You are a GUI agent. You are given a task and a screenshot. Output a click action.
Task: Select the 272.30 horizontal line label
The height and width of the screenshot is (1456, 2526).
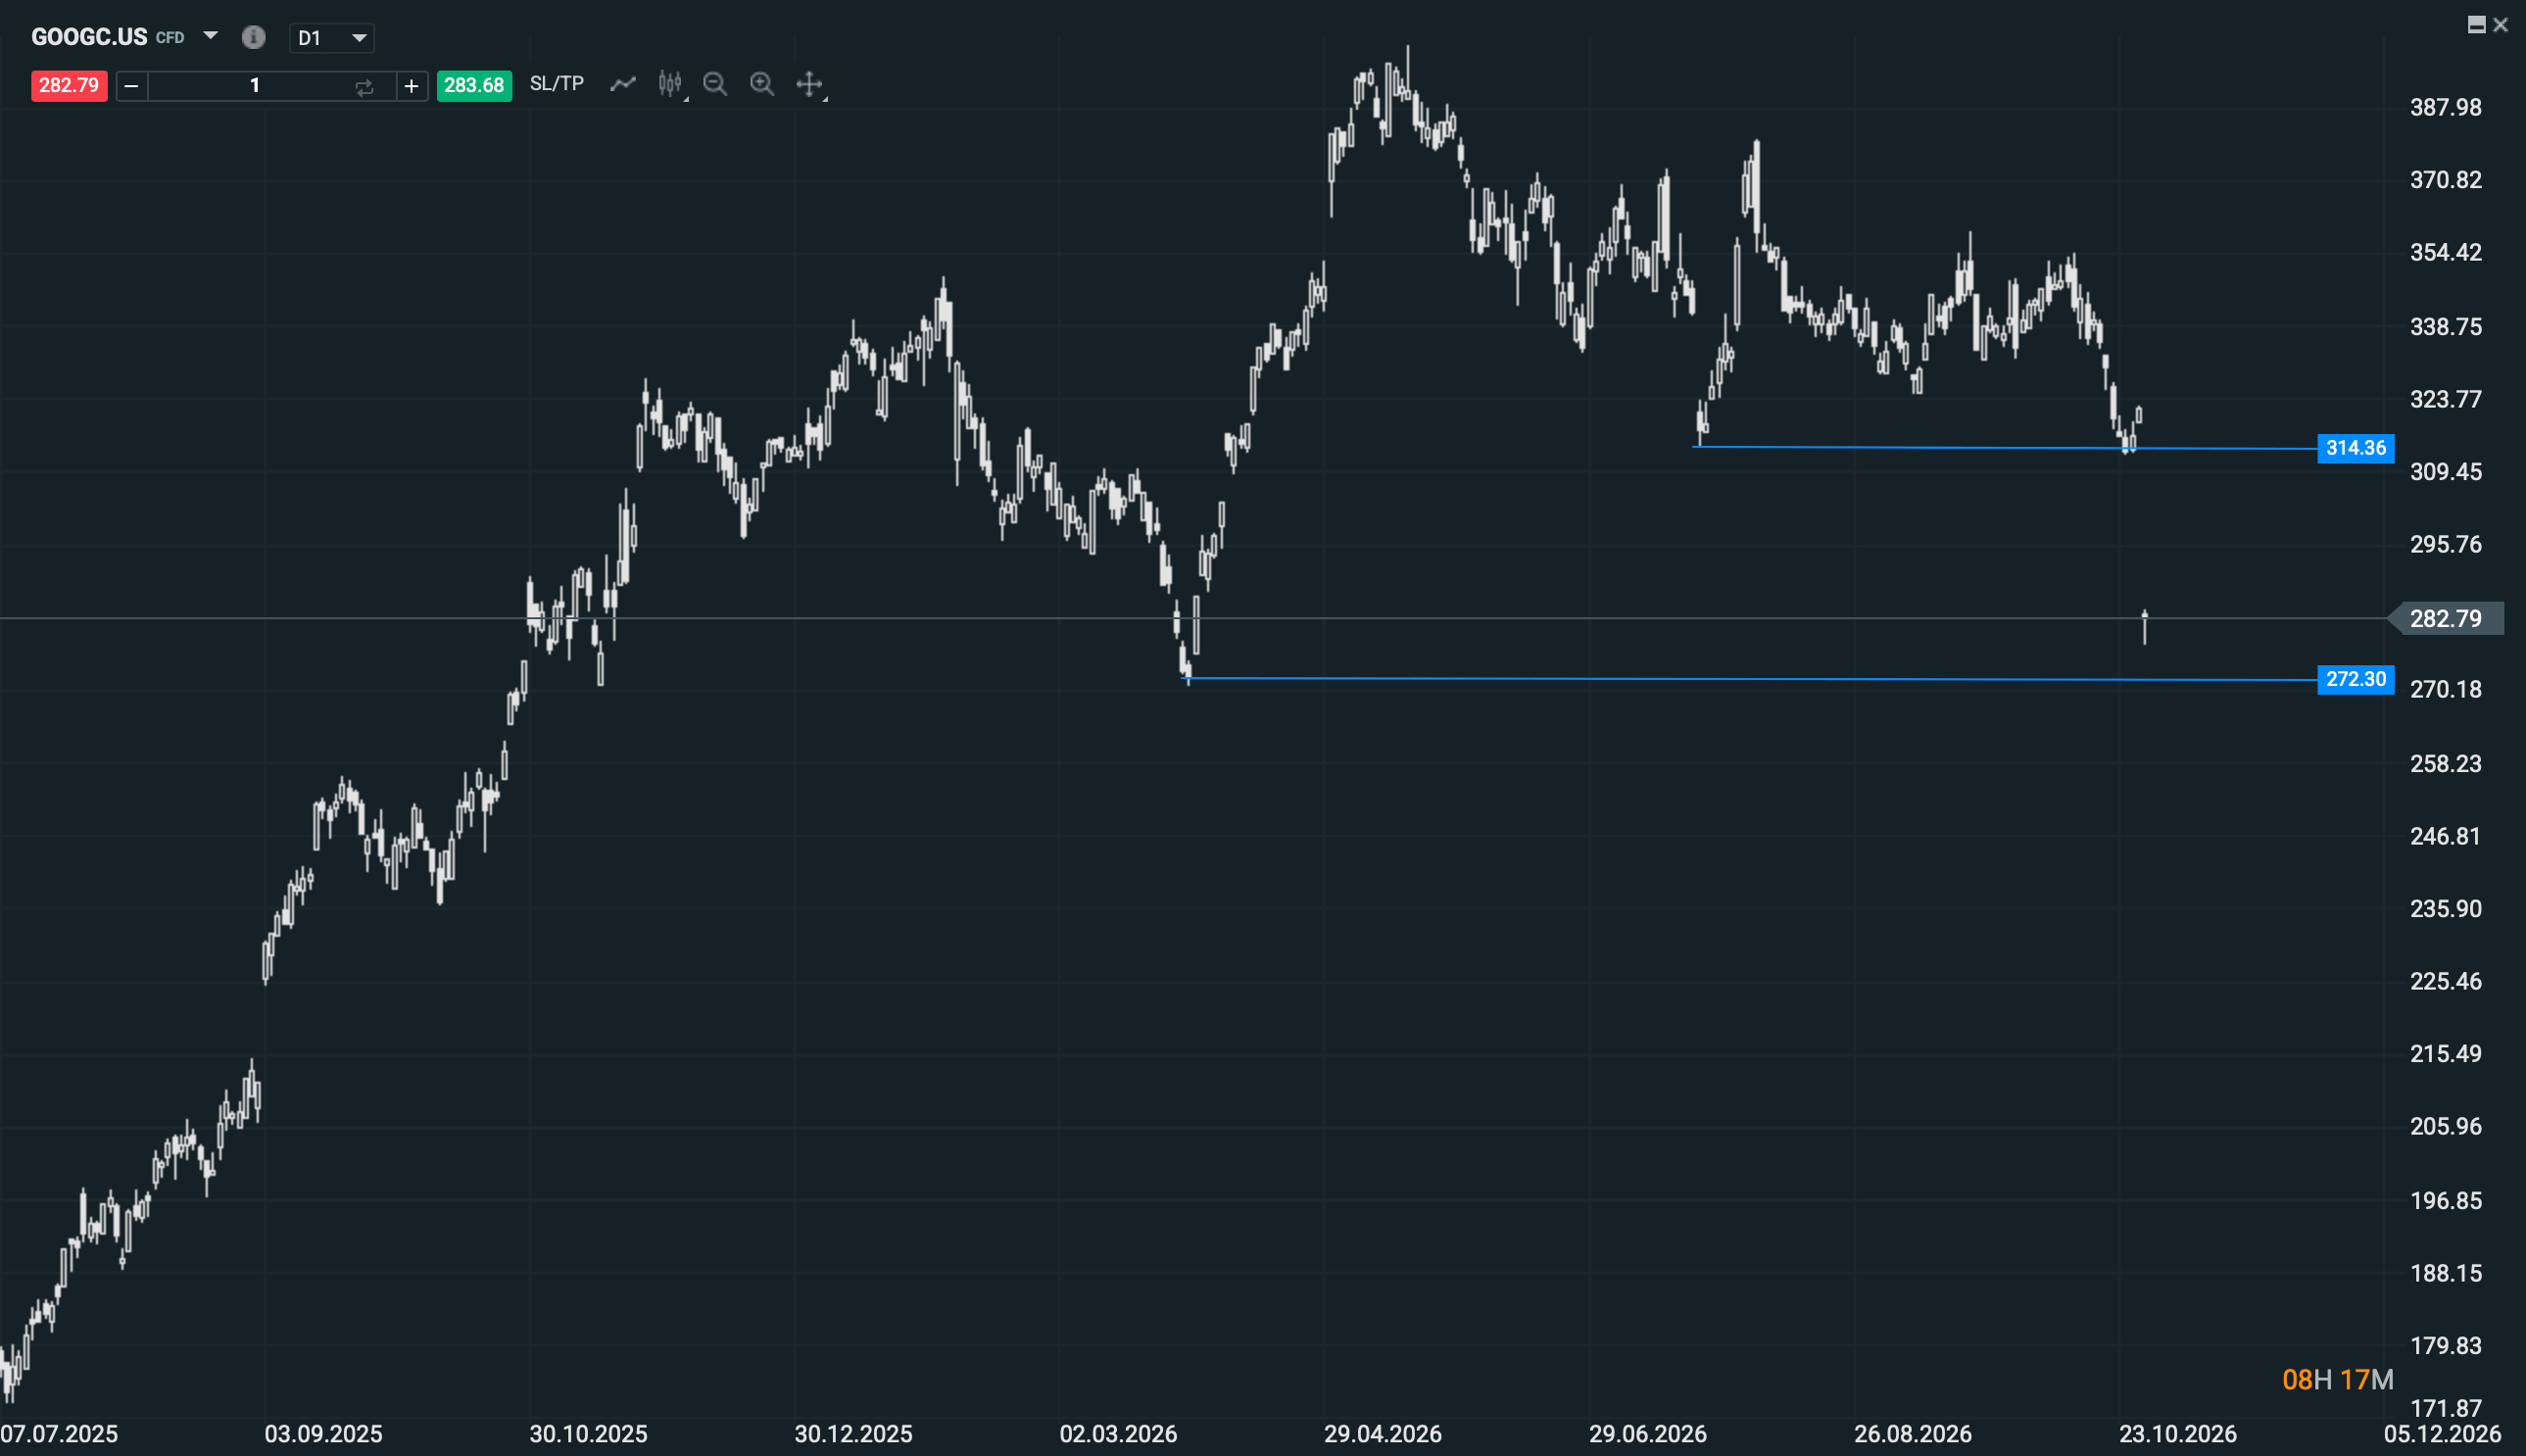[x=2355, y=680]
